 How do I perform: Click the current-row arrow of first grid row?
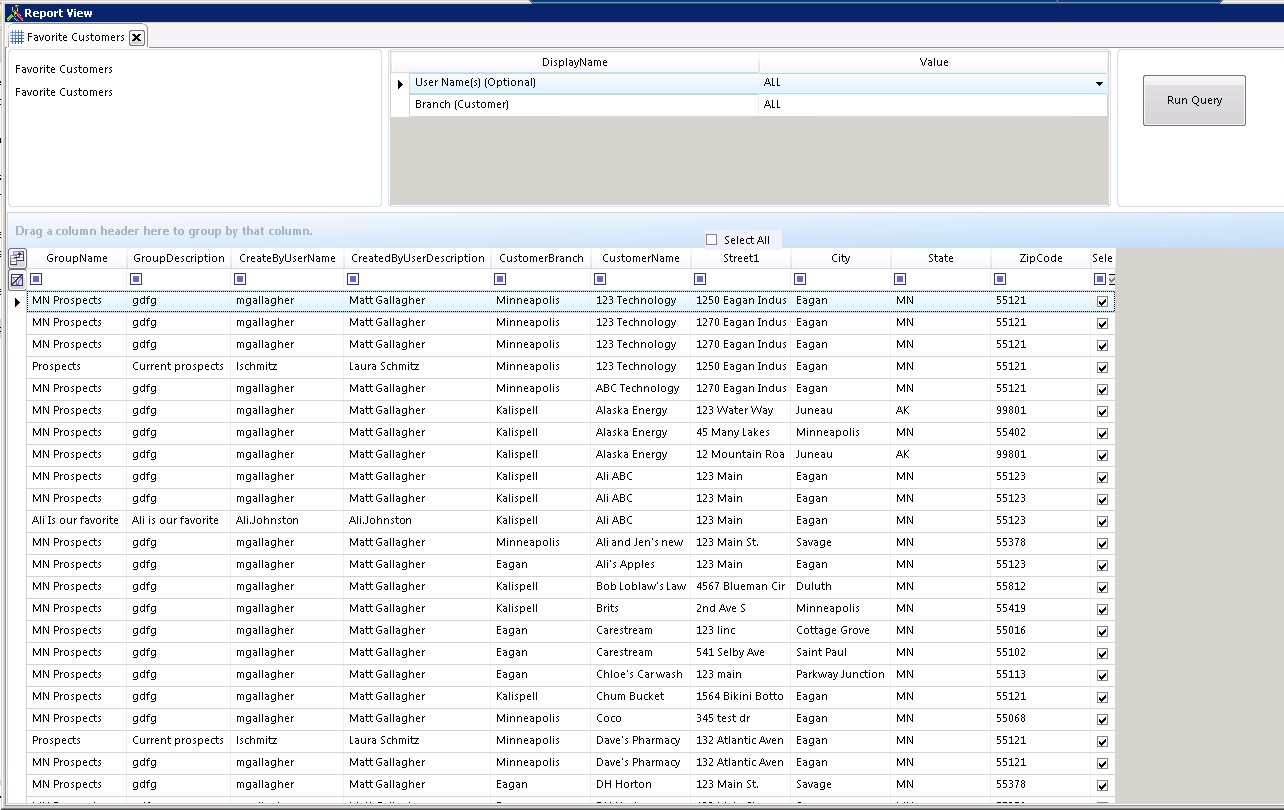pyautogui.click(x=17, y=301)
